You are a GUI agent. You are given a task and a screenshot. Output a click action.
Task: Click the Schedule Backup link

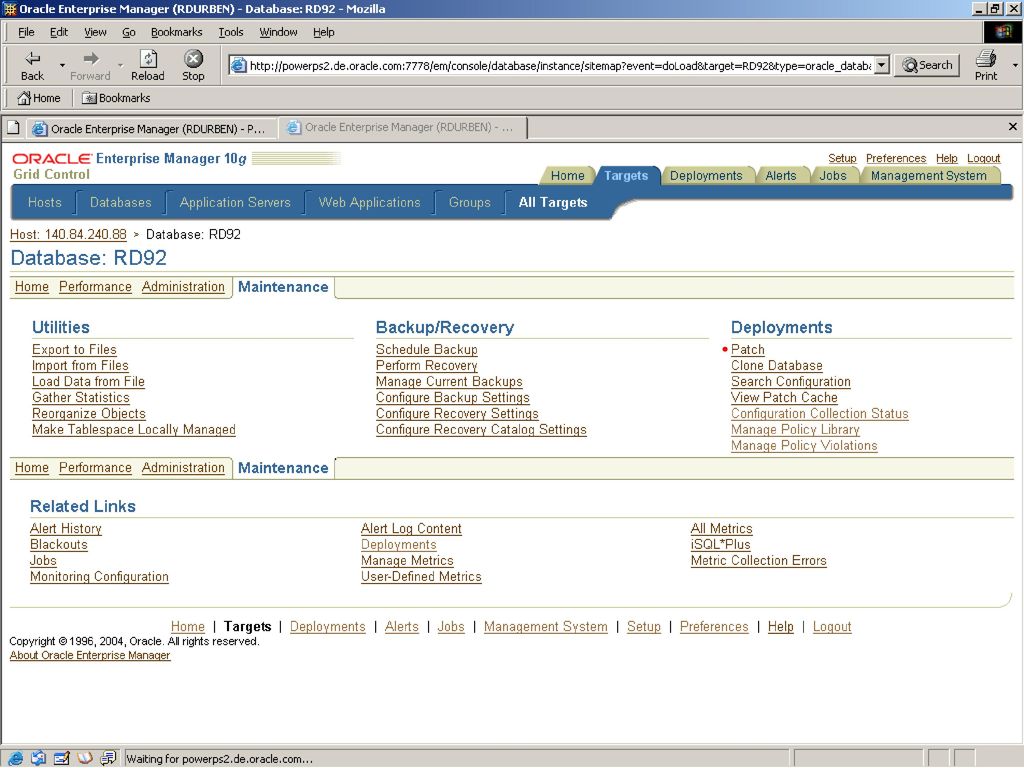pos(426,349)
